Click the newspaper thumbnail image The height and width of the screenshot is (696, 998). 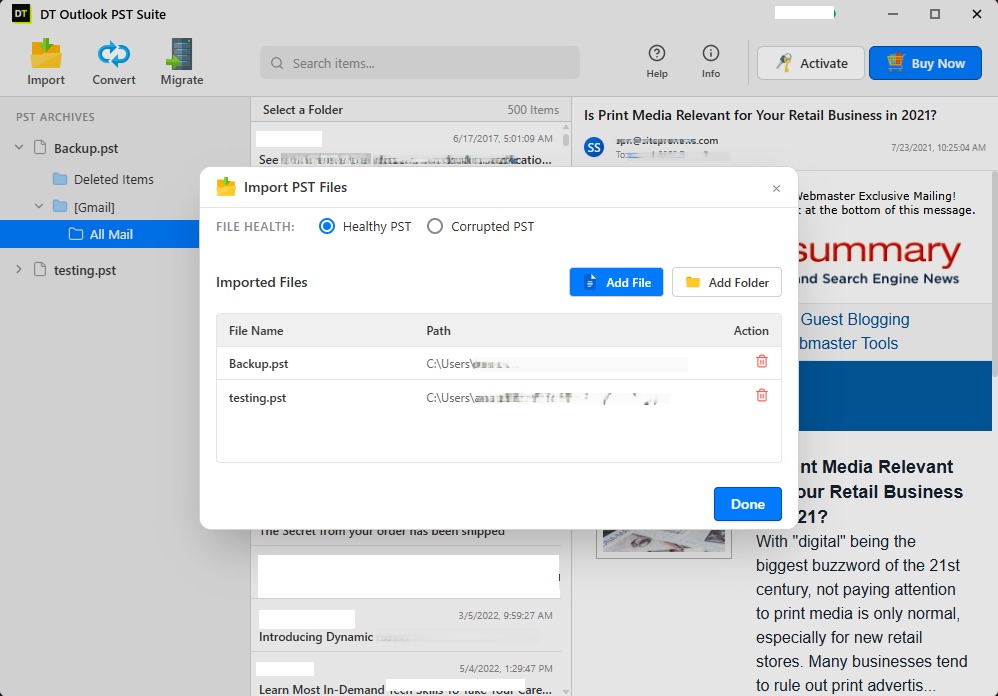point(664,541)
